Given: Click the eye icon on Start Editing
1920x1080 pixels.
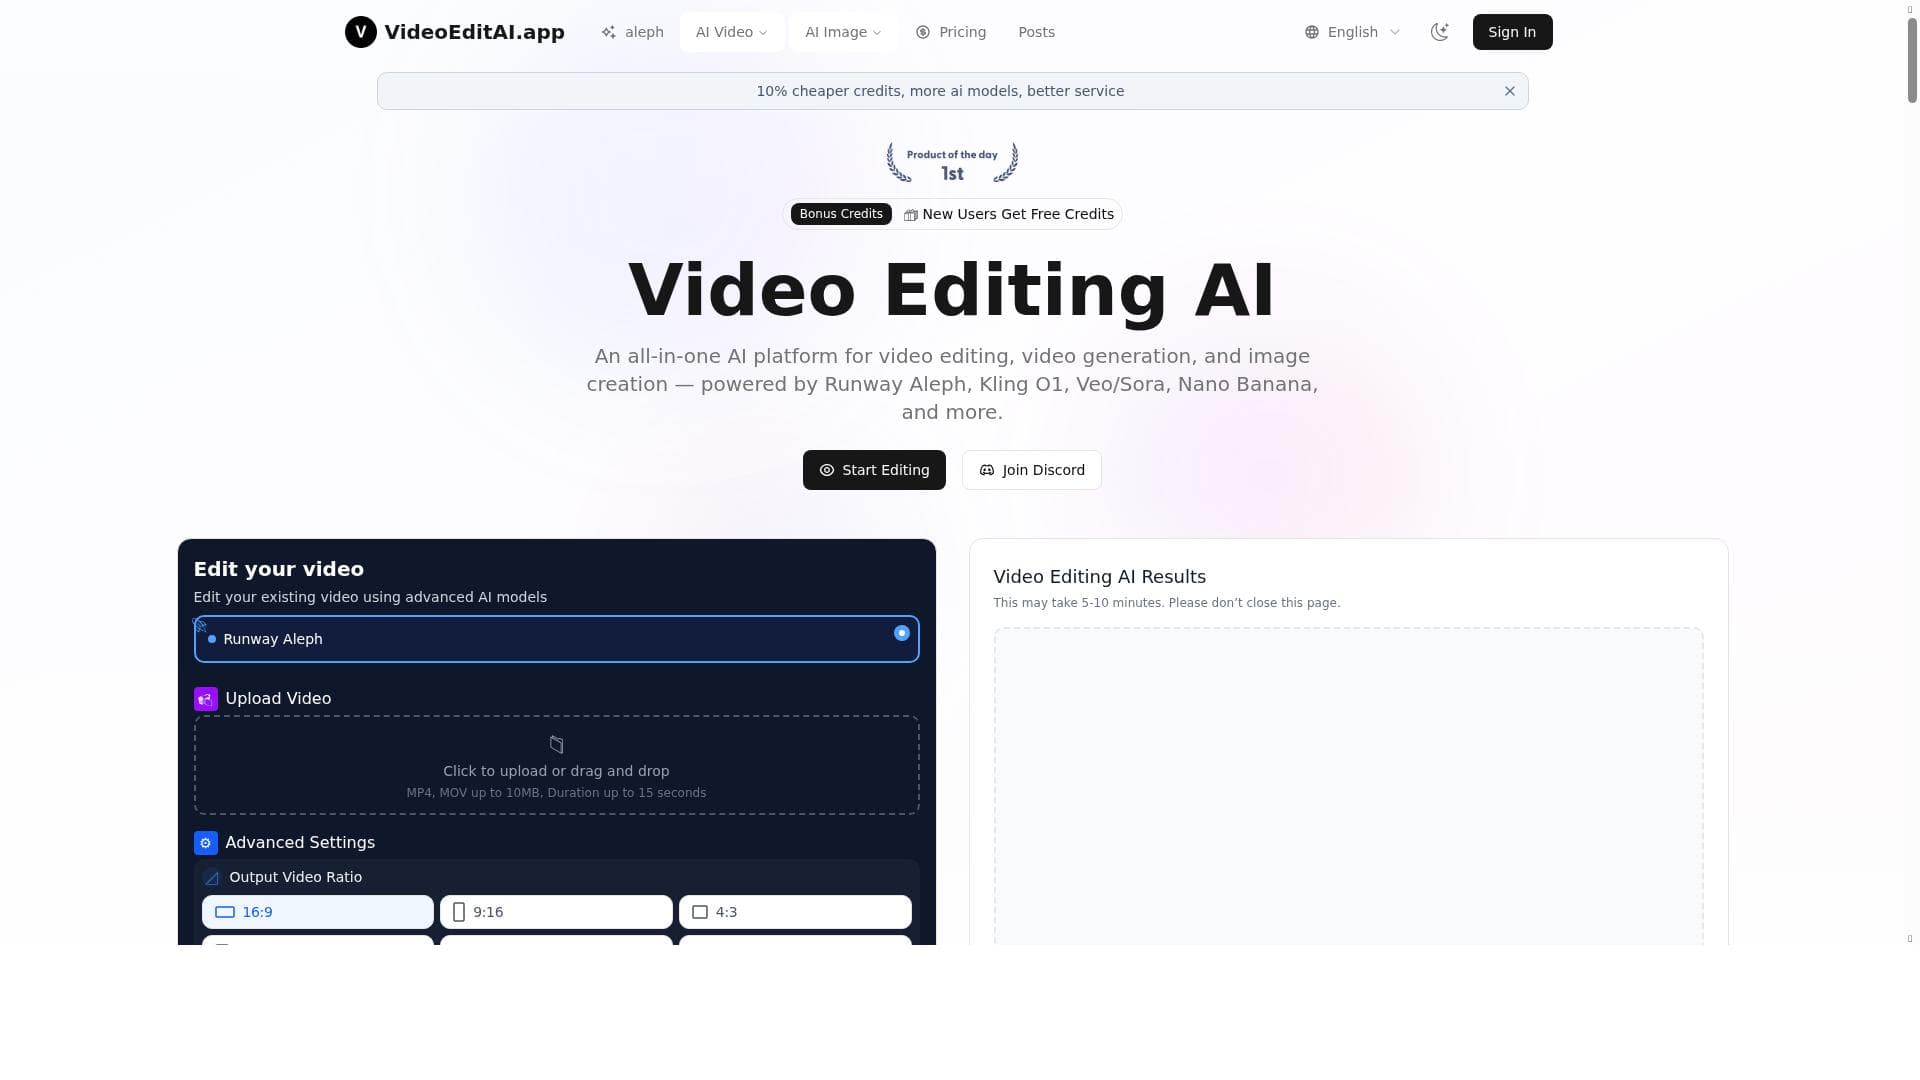Looking at the screenshot, I should [x=827, y=470].
